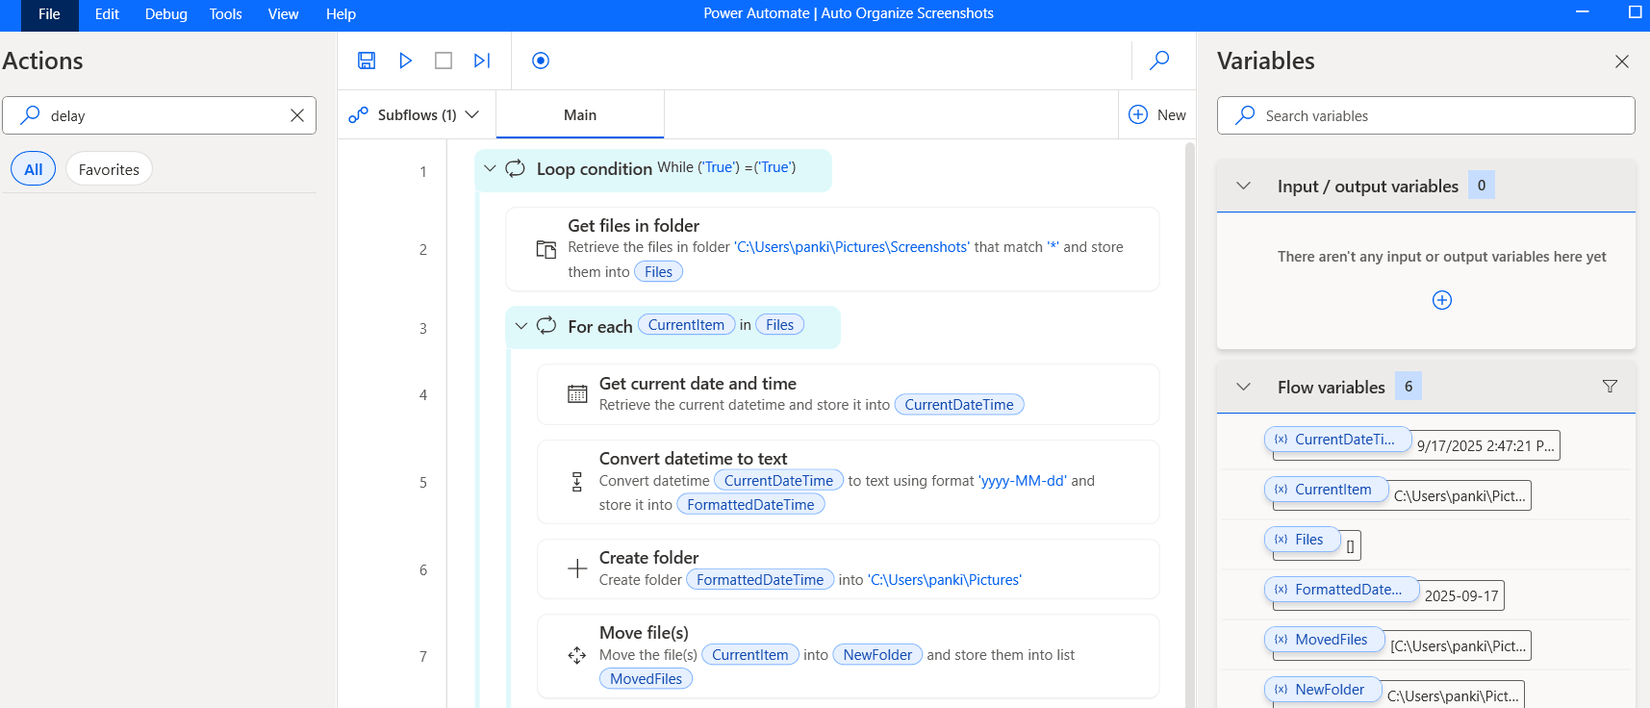This screenshot has height=708, width=1650.
Task: Filter the flow variables list
Action: click(x=1609, y=386)
